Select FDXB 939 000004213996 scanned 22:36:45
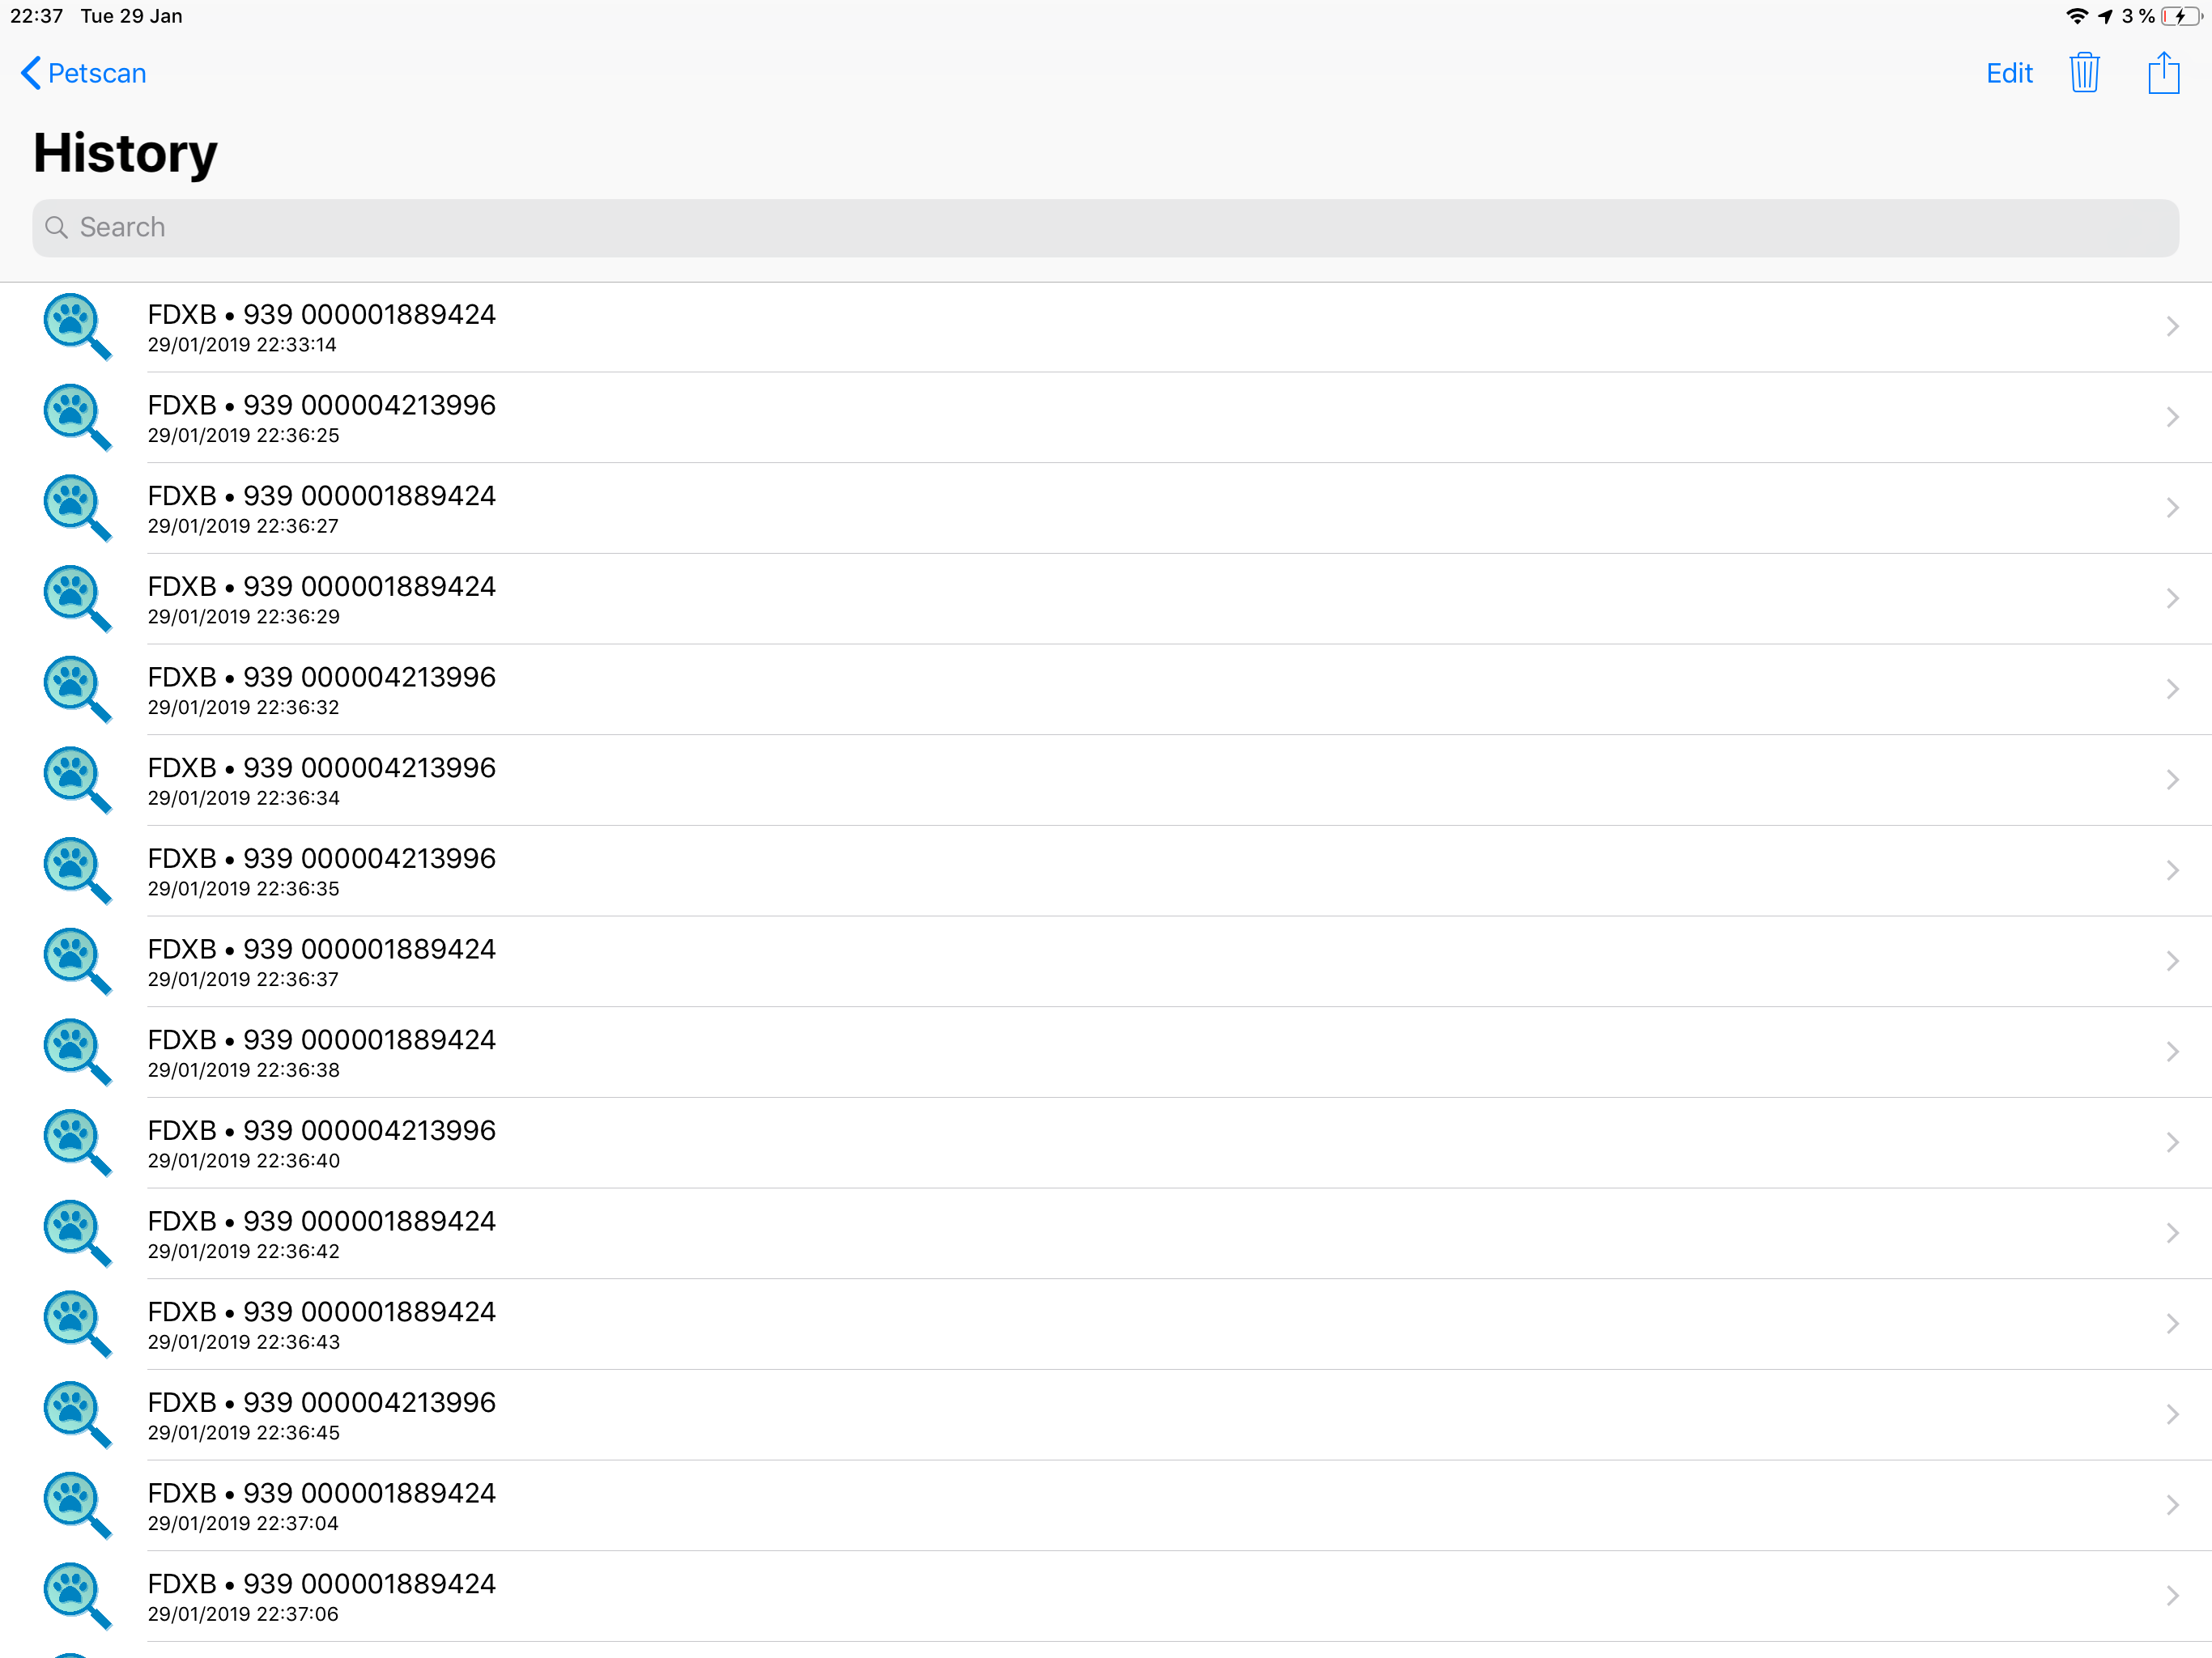 (1106, 1415)
